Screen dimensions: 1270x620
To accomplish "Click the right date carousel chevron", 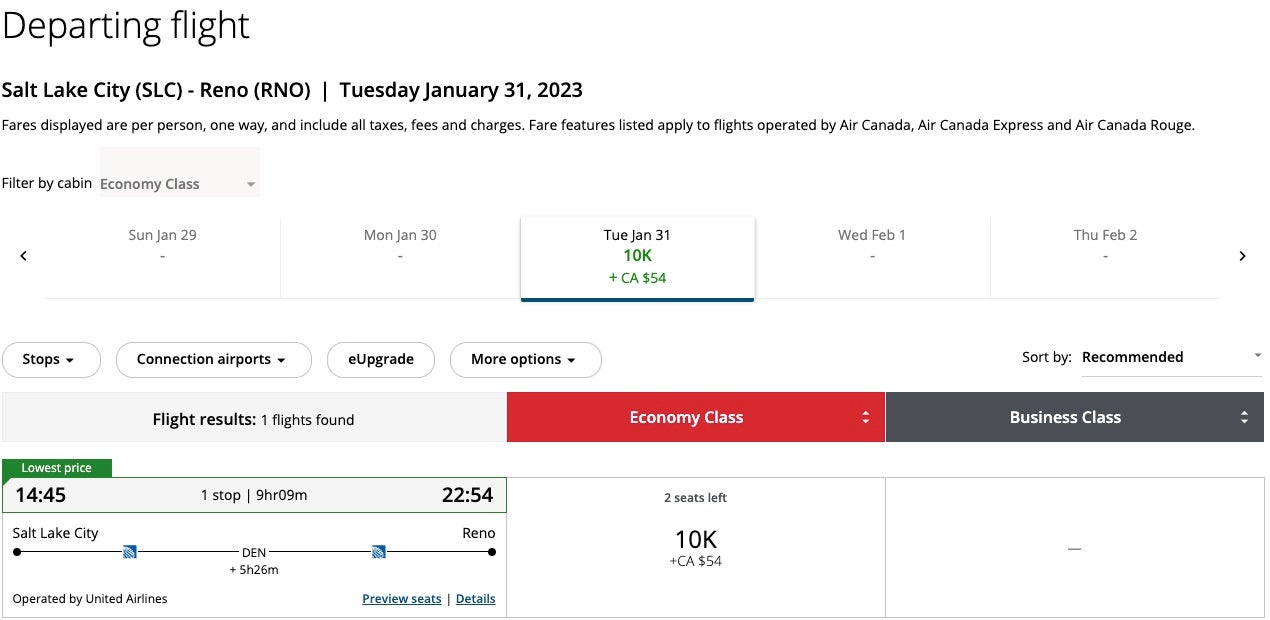I will click(x=1243, y=255).
